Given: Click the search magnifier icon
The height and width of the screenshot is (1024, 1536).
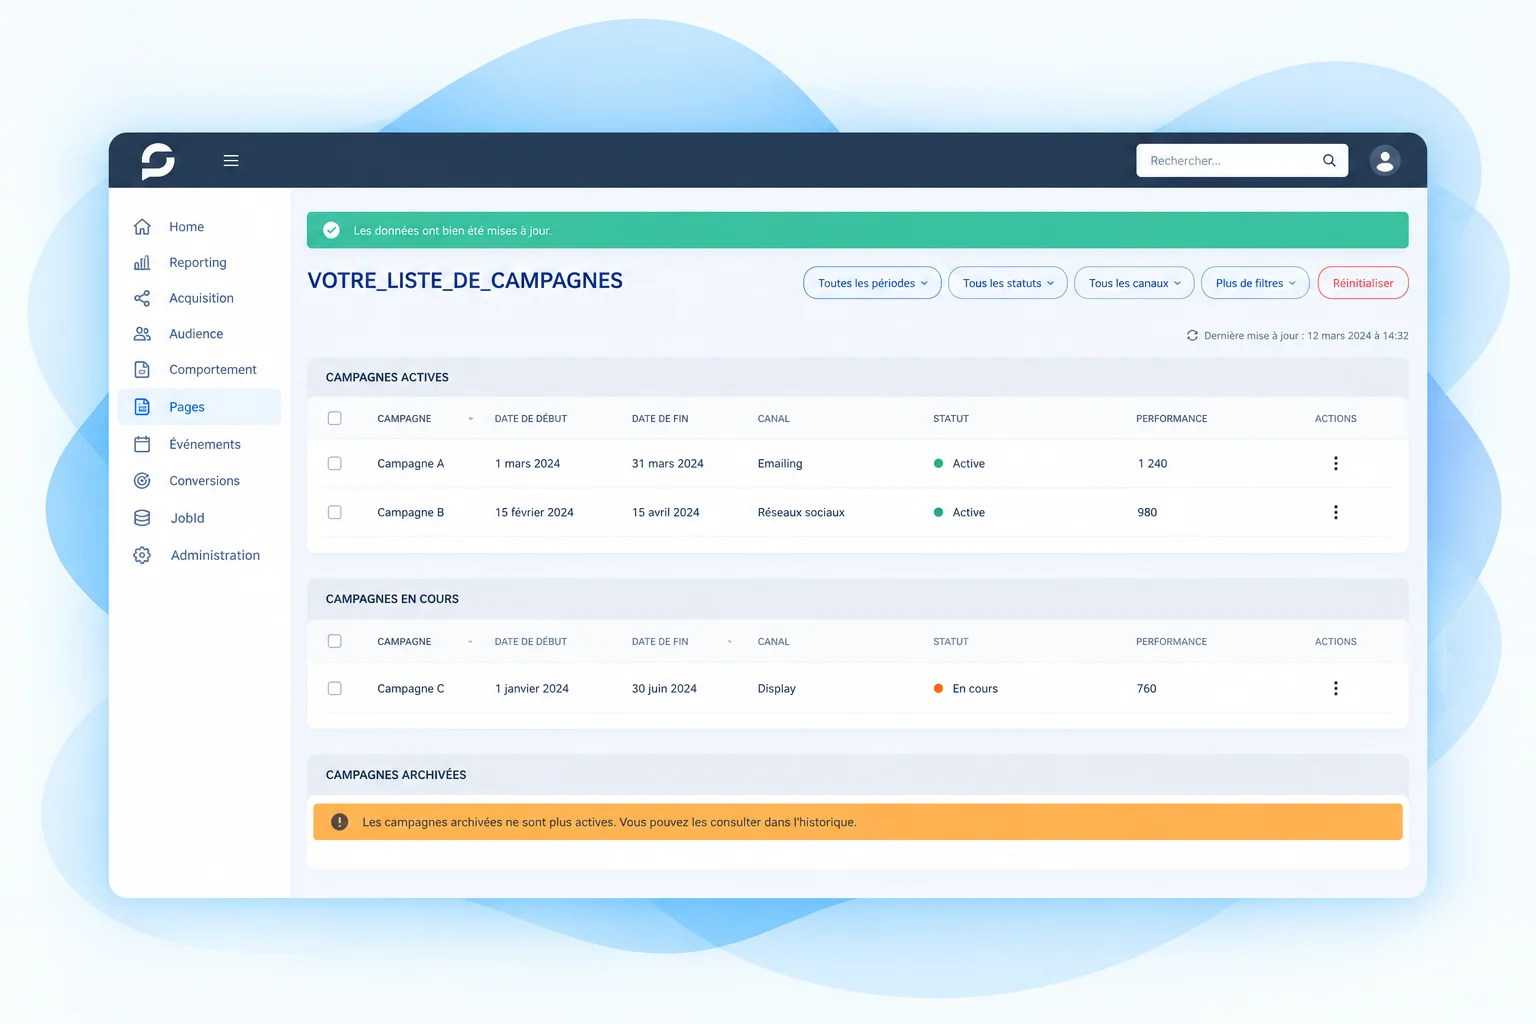Looking at the screenshot, I should click(x=1329, y=160).
